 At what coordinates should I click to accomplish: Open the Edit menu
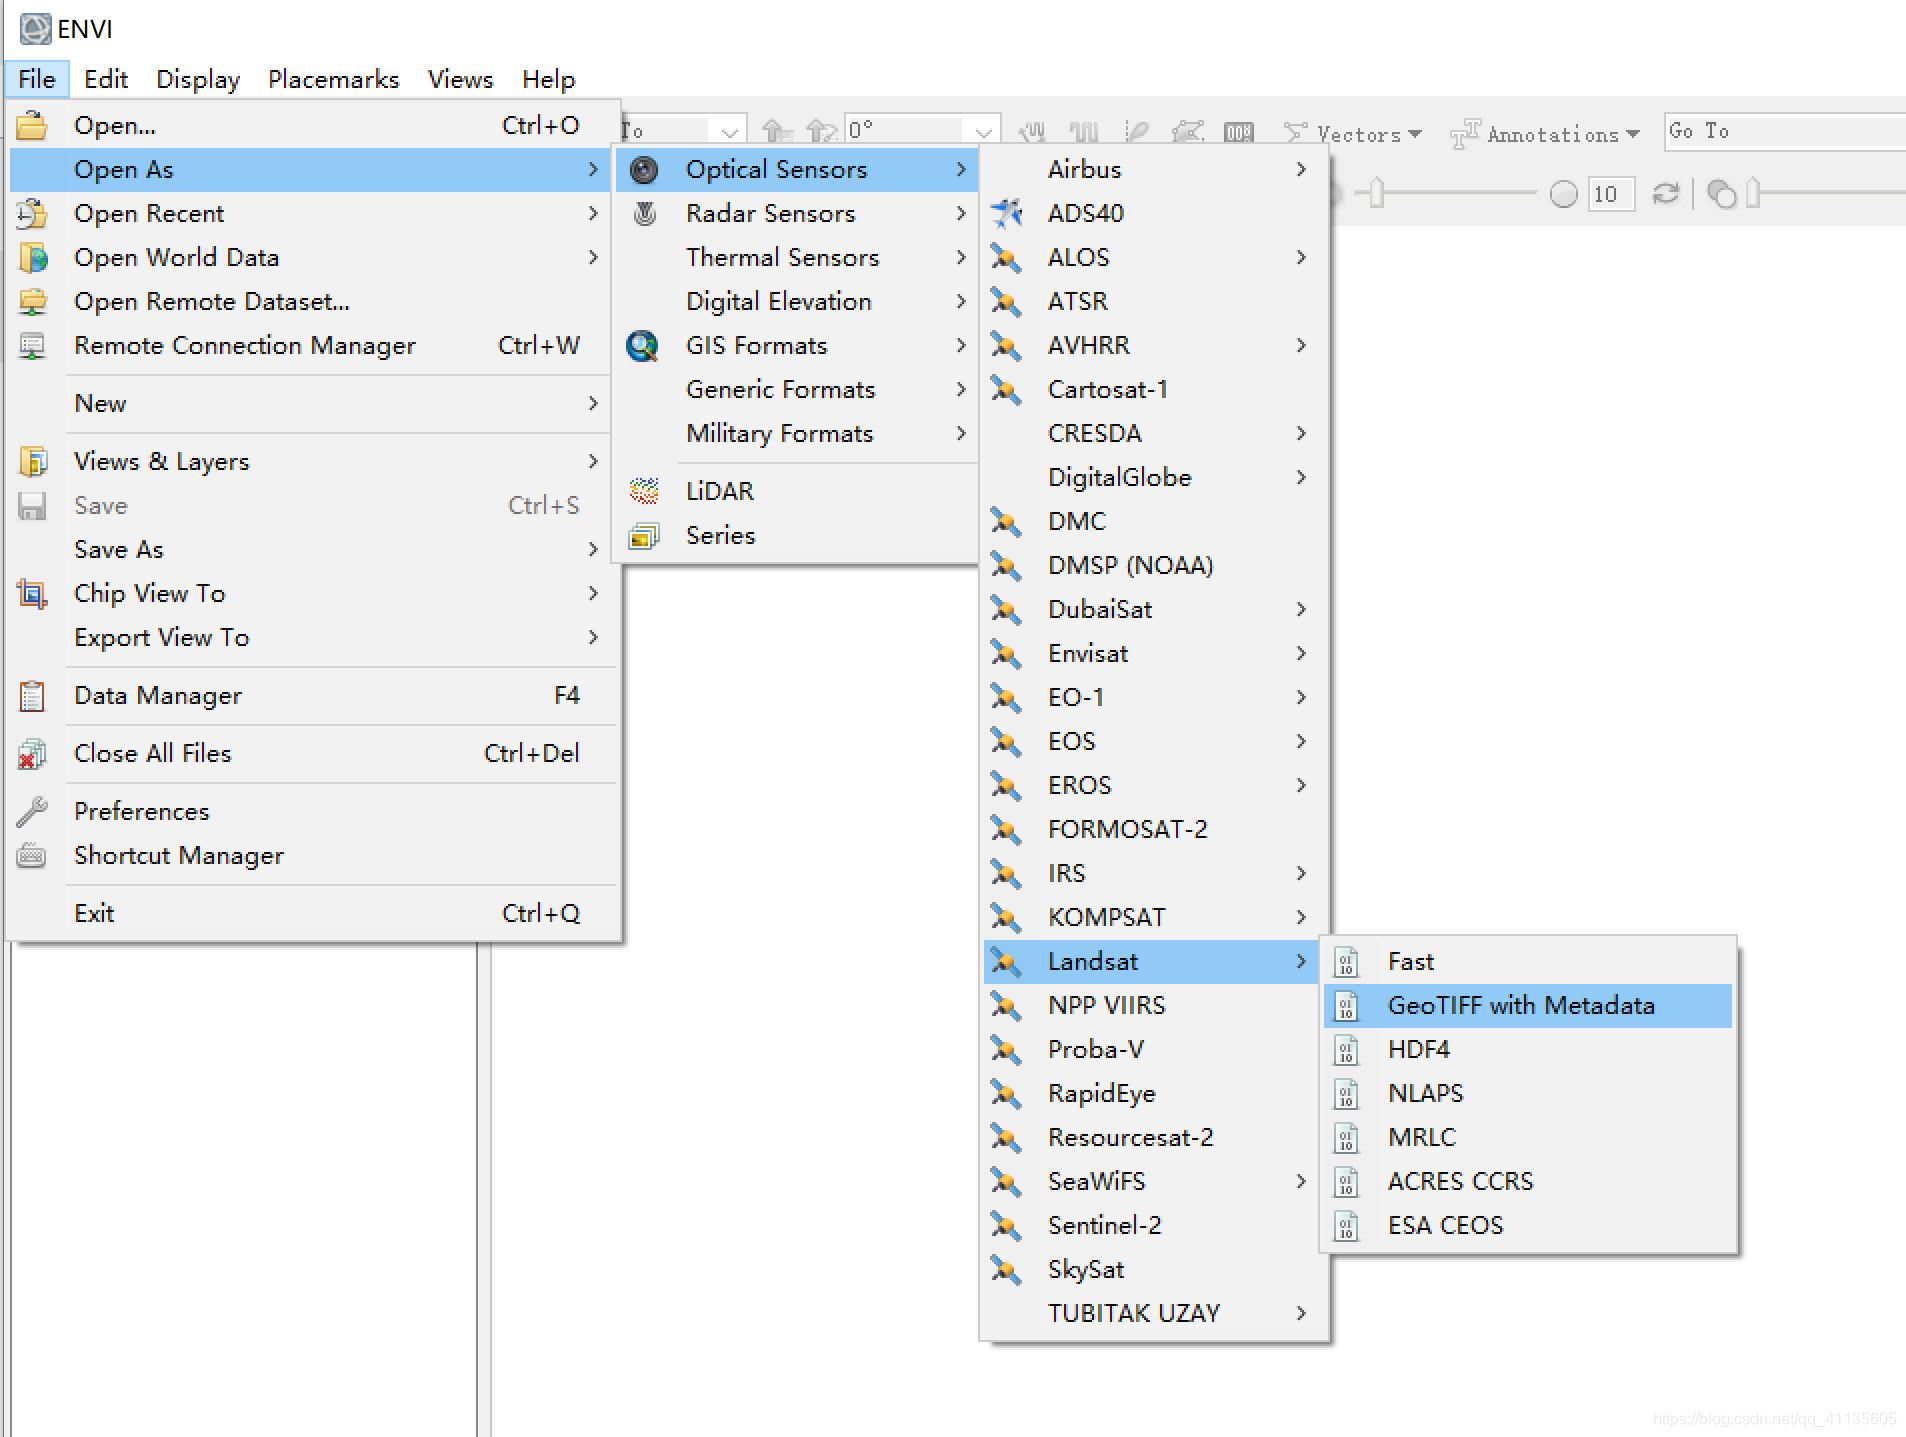coord(106,79)
